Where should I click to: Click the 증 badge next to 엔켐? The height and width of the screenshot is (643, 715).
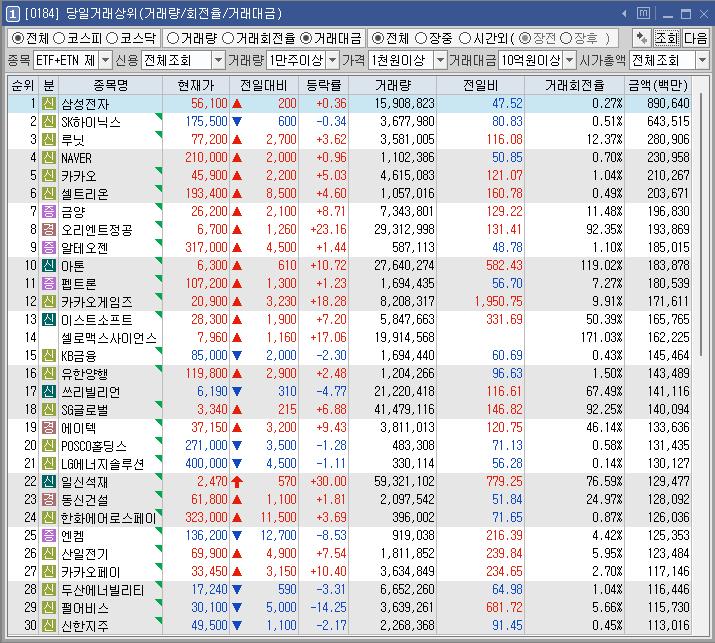coord(49,535)
